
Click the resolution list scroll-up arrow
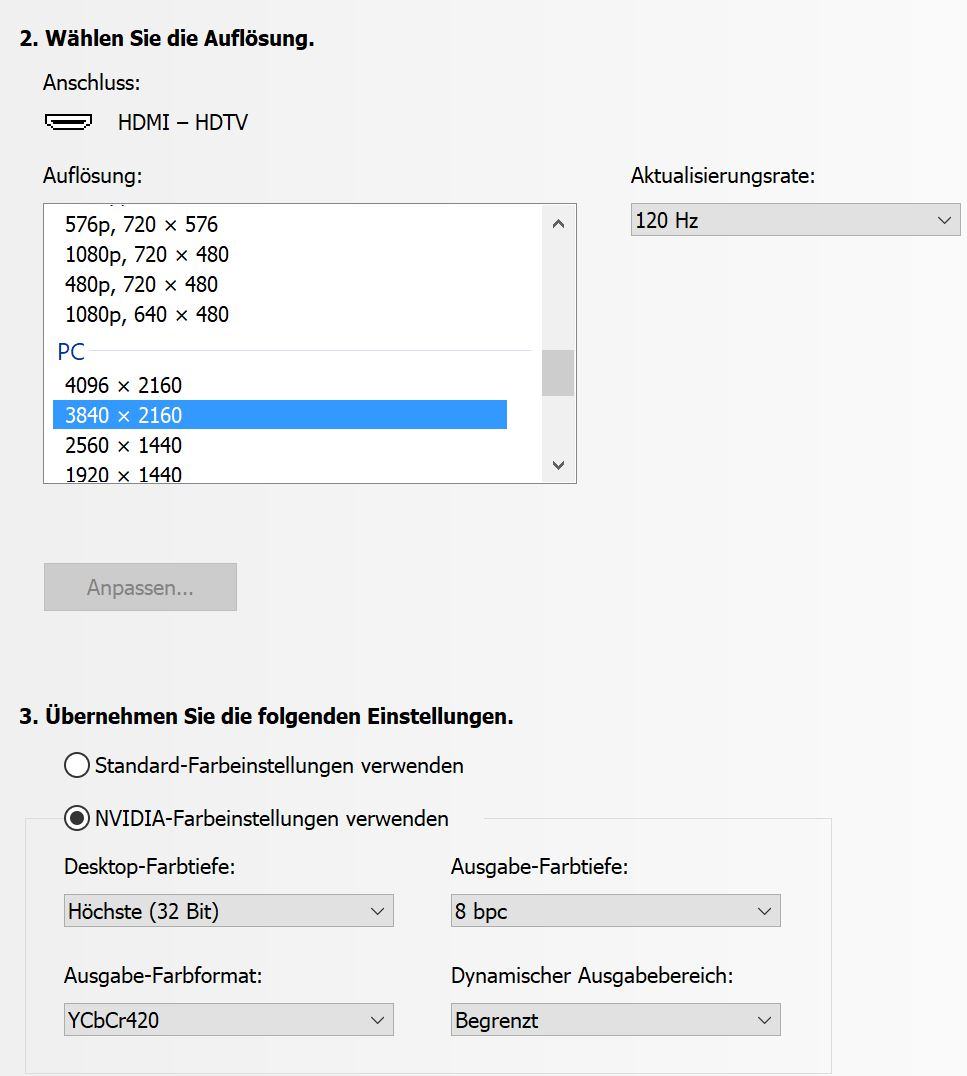click(x=558, y=224)
